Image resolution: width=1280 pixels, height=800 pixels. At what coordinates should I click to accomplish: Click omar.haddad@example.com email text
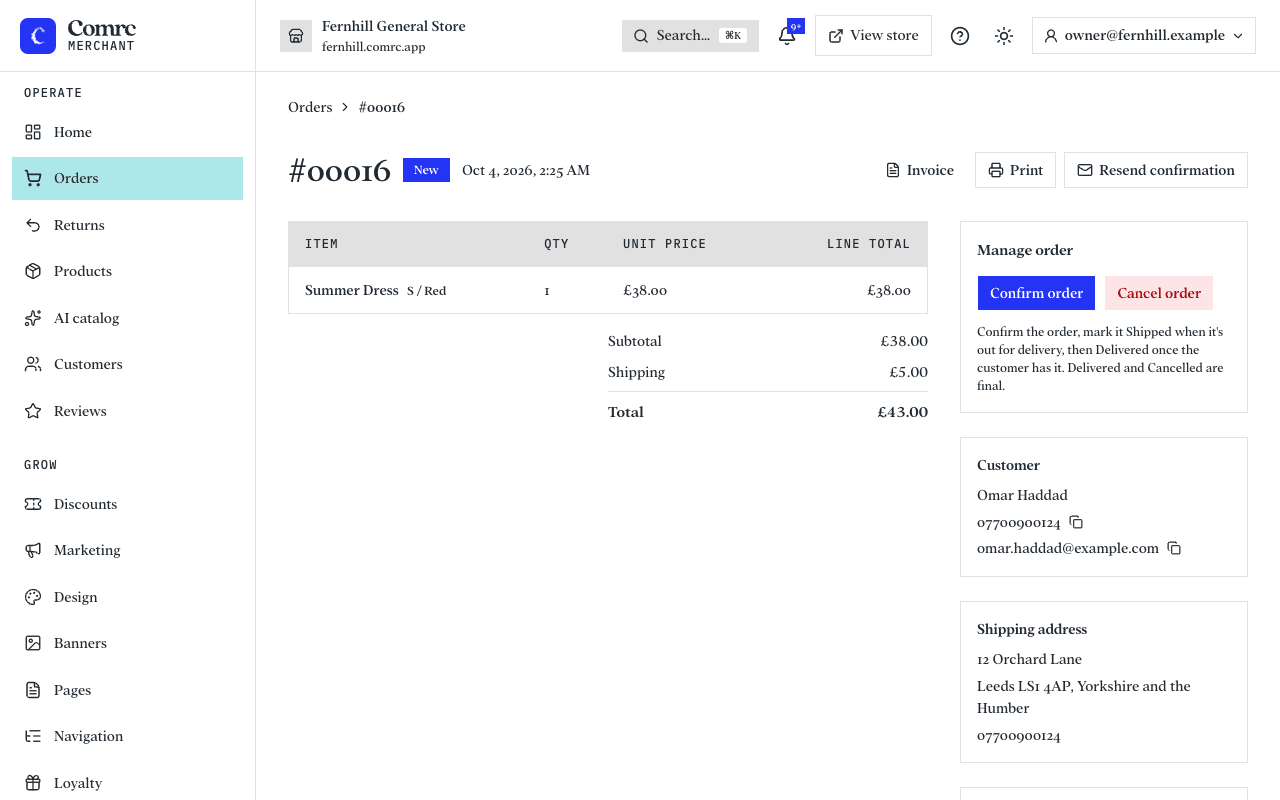coord(1068,548)
